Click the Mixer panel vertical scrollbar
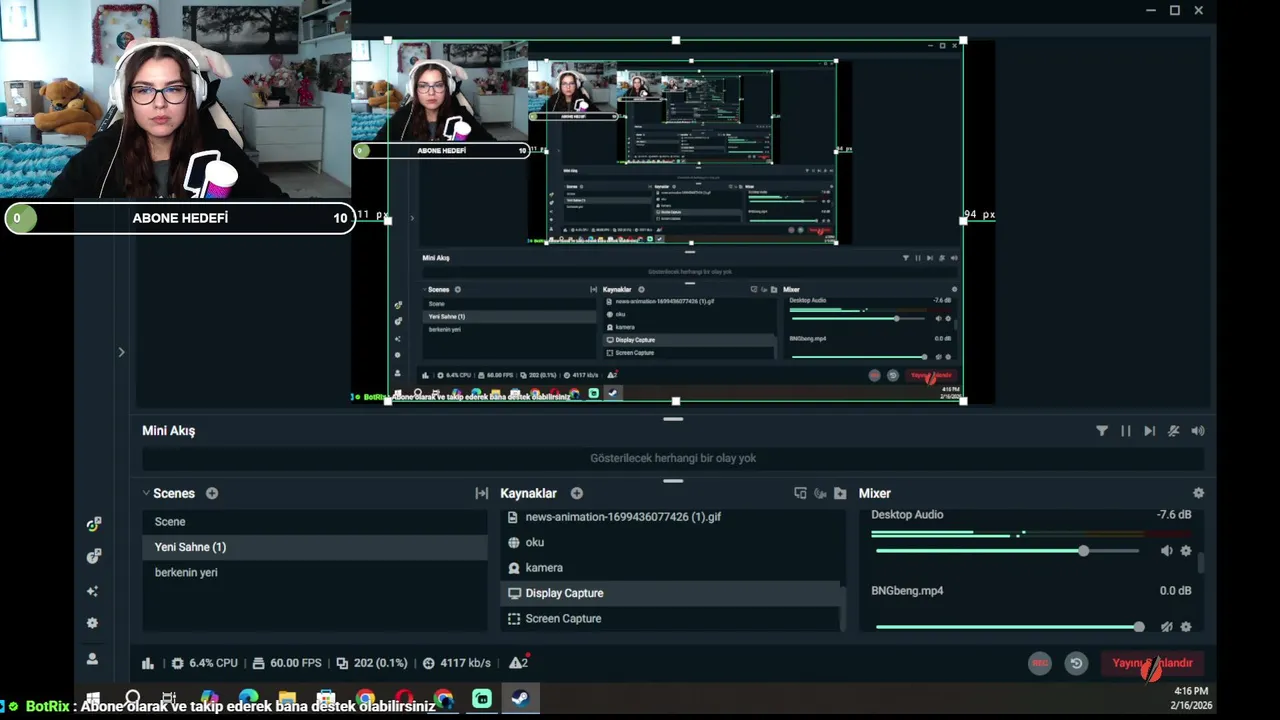 click(x=1201, y=563)
